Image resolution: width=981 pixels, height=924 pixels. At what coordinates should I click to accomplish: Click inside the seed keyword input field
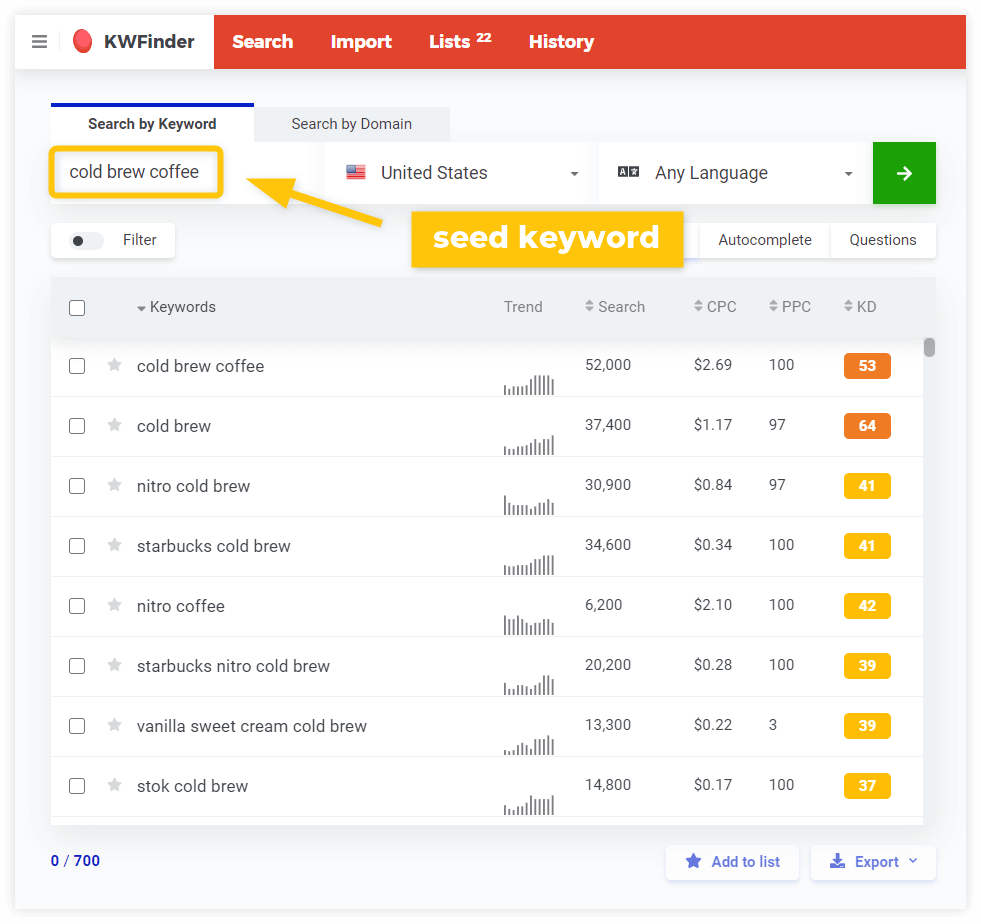tap(135, 172)
